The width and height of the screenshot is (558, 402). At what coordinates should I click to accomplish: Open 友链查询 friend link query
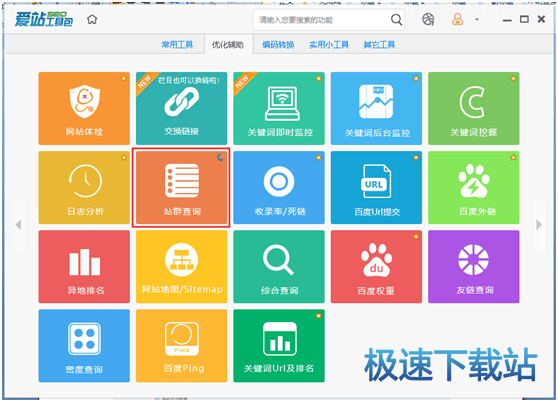pyautogui.click(x=474, y=267)
